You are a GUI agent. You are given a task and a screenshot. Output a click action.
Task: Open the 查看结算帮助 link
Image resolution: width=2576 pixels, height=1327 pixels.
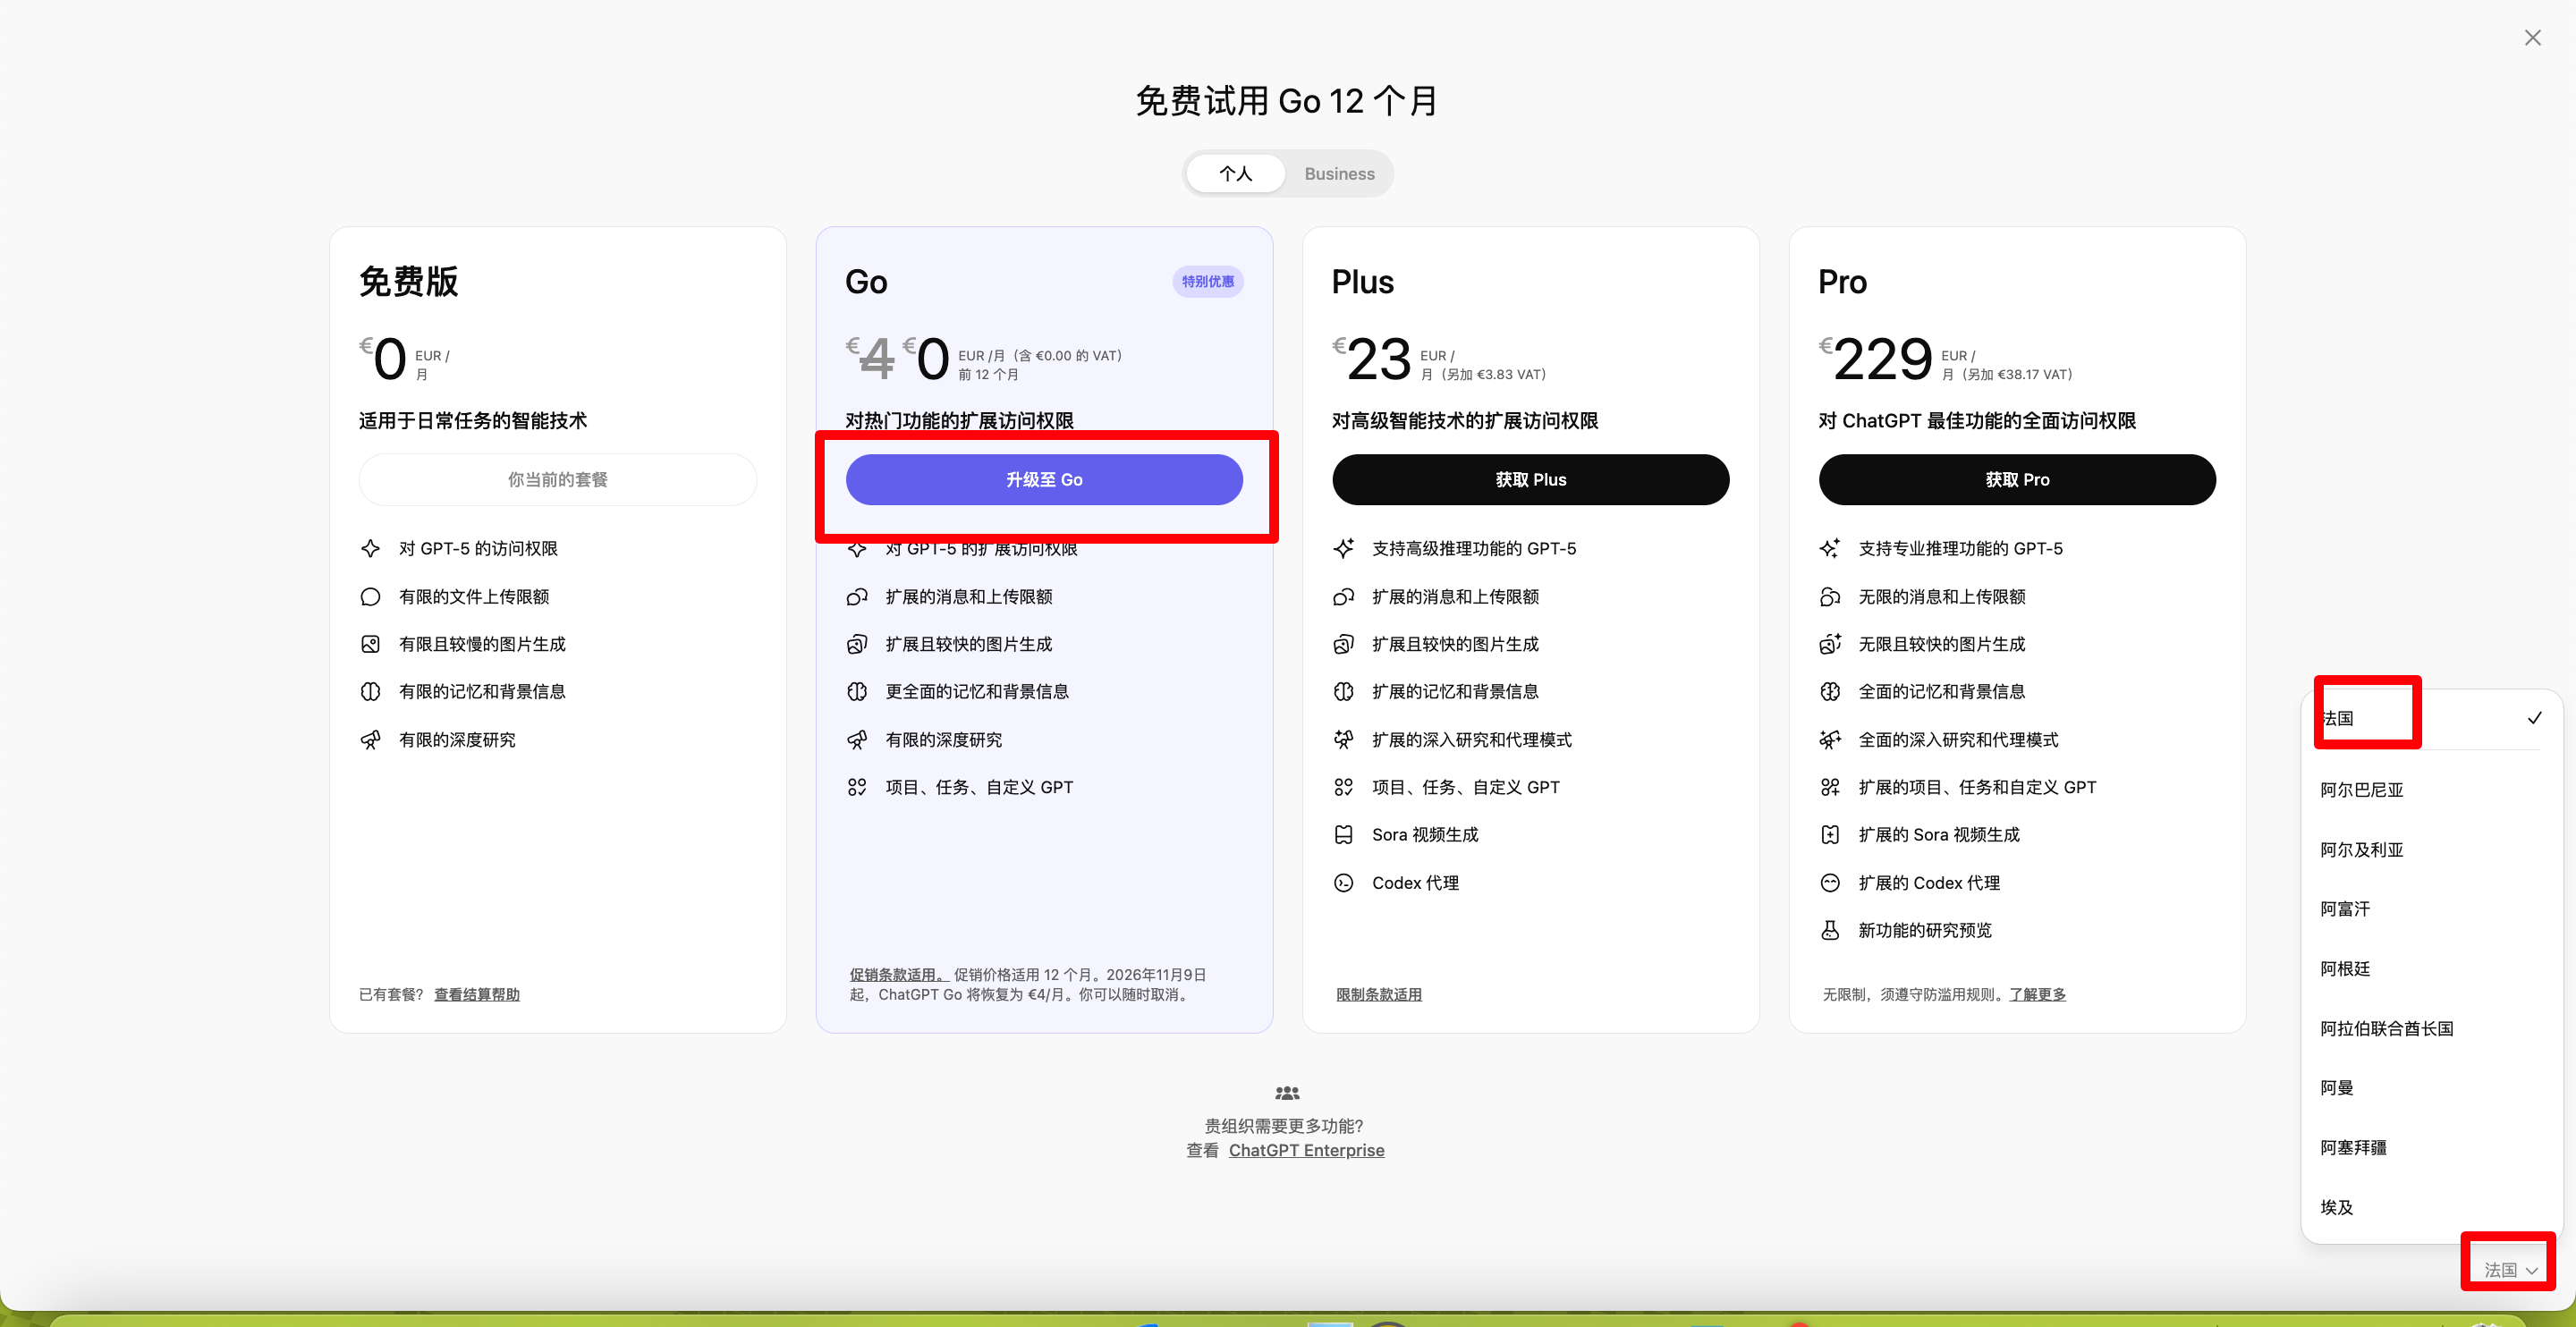coord(476,994)
